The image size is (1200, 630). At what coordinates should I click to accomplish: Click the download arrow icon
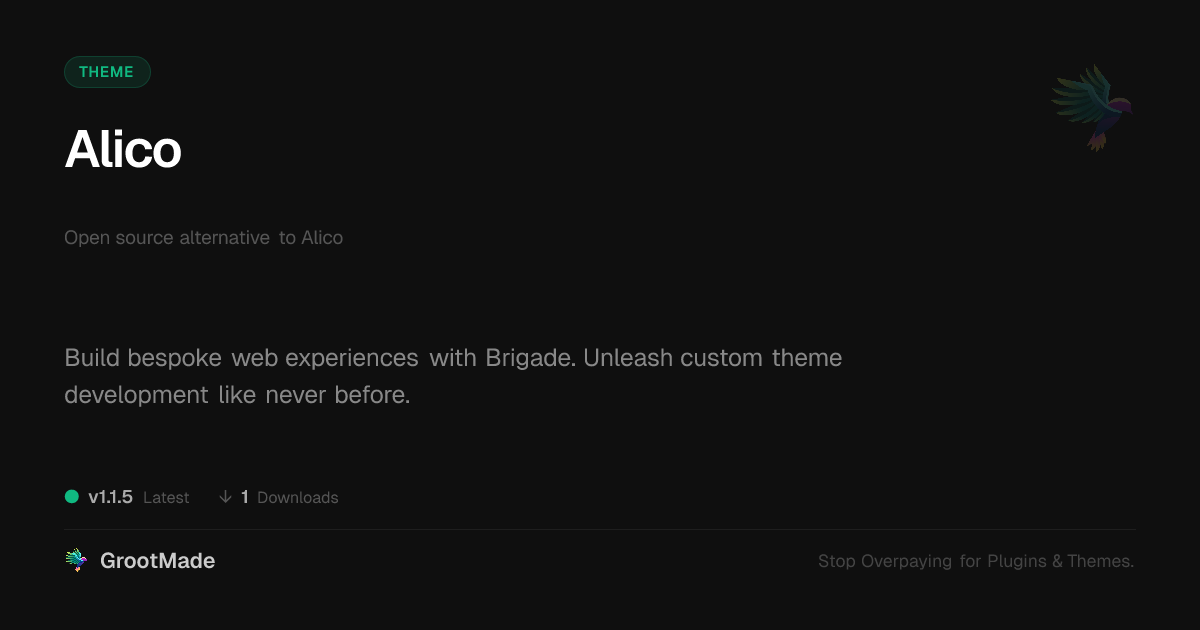coord(226,497)
